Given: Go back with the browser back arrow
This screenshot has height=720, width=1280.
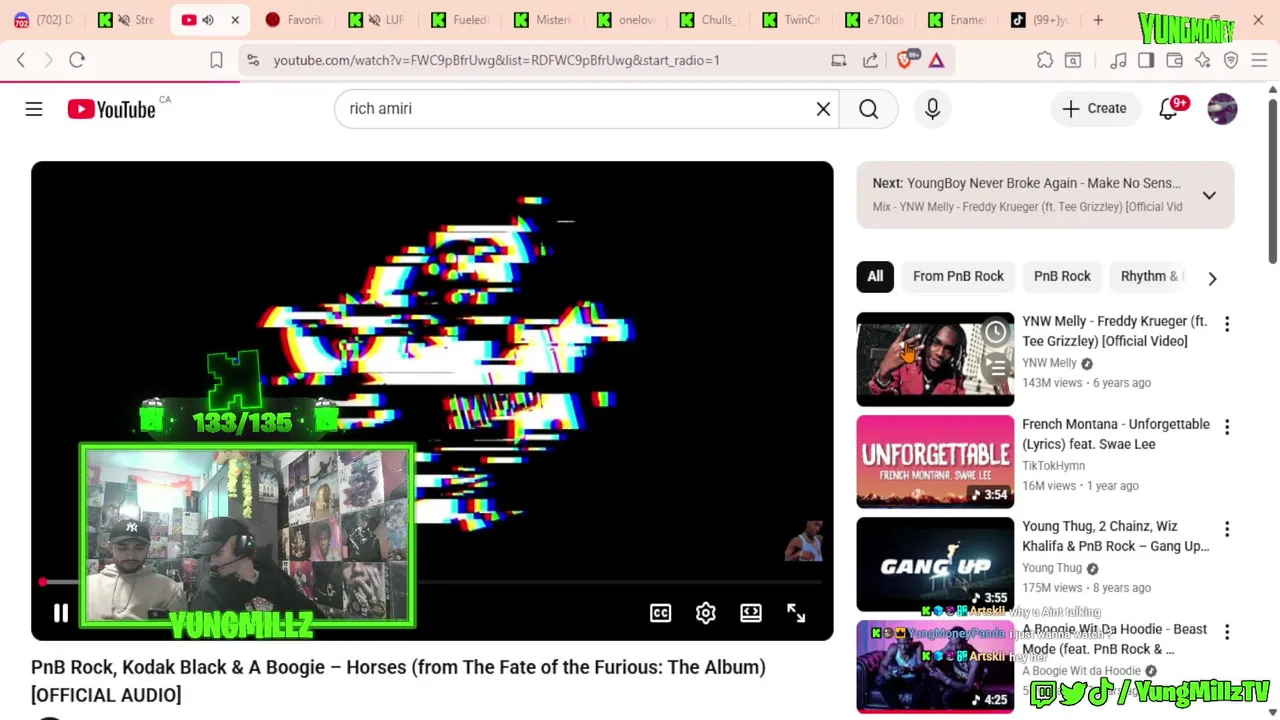Looking at the screenshot, I should coord(21,60).
